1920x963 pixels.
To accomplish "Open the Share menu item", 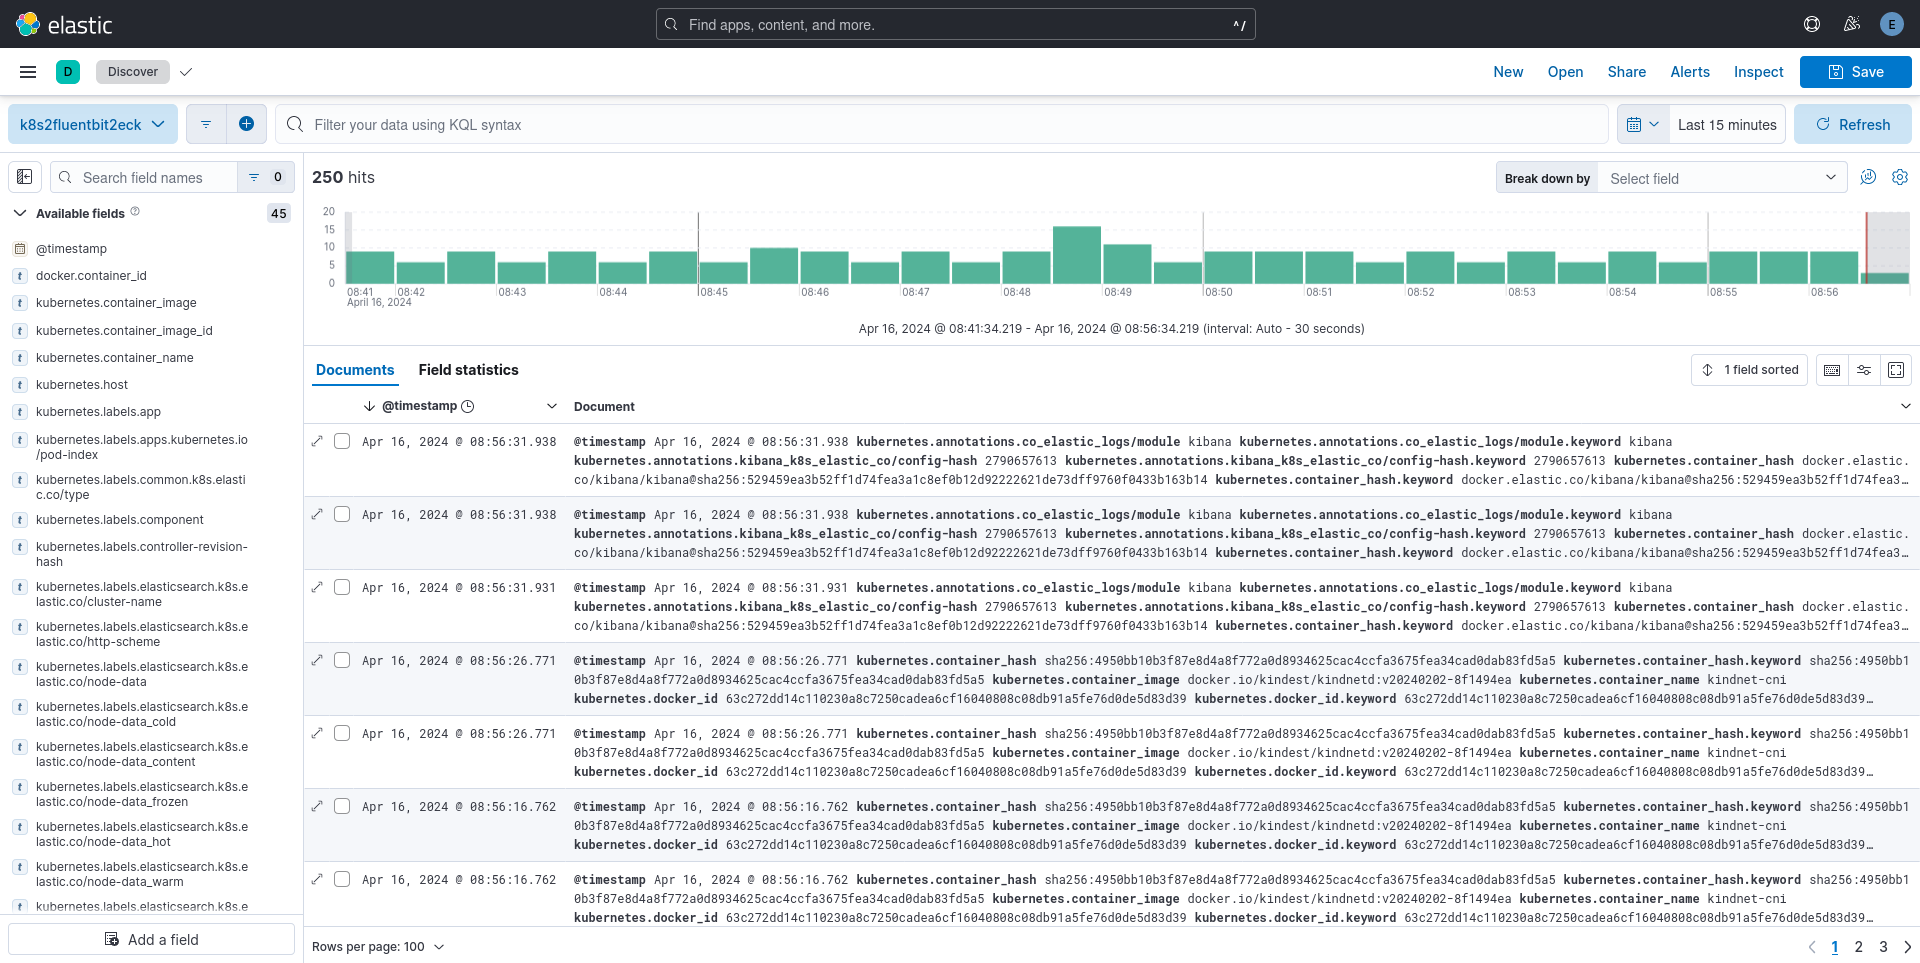I will pyautogui.click(x=1626, y=72).
